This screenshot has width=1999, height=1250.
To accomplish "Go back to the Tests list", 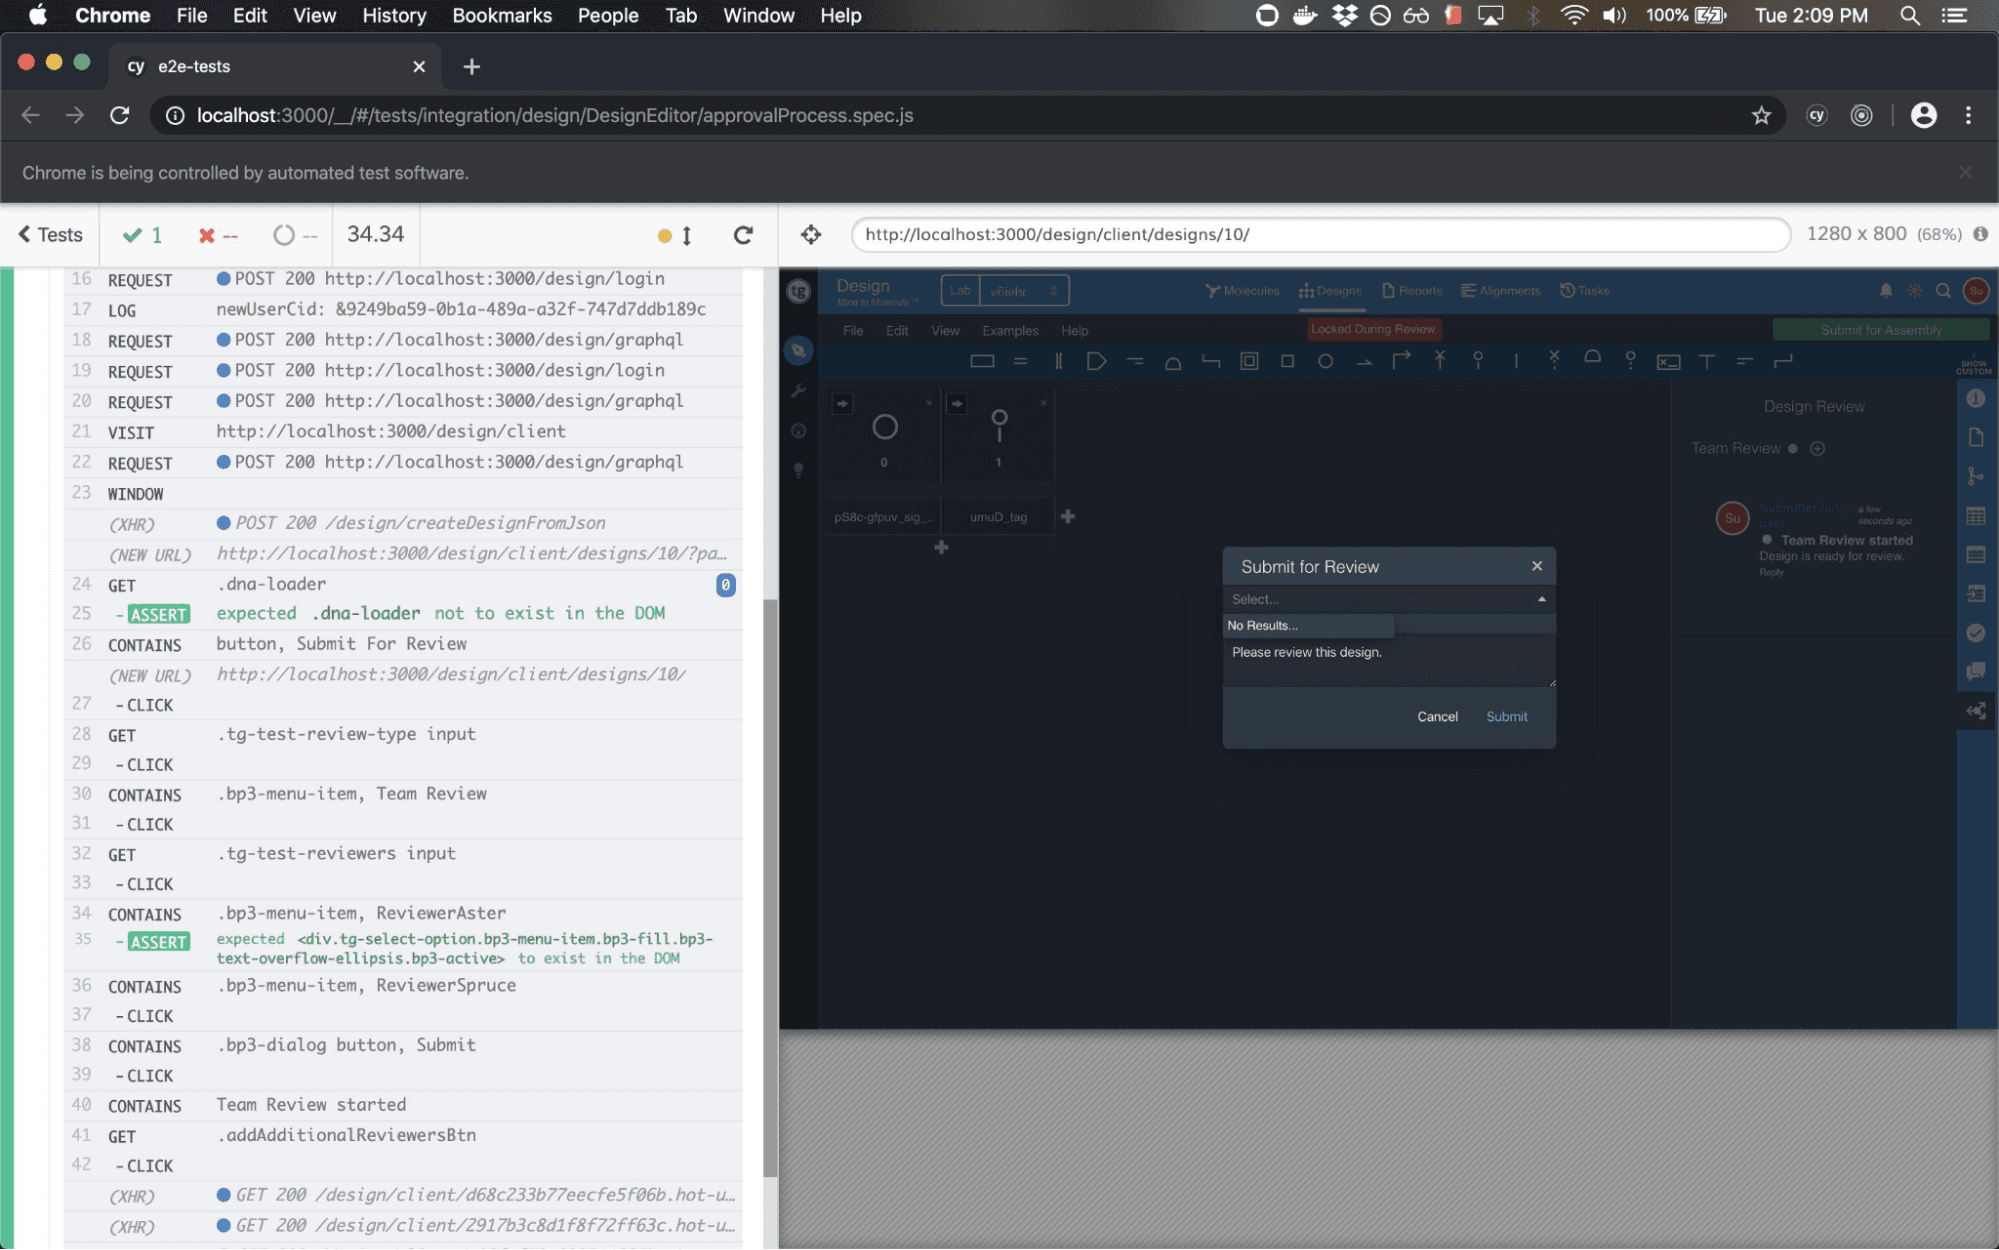I will click(x=50, y=234).
